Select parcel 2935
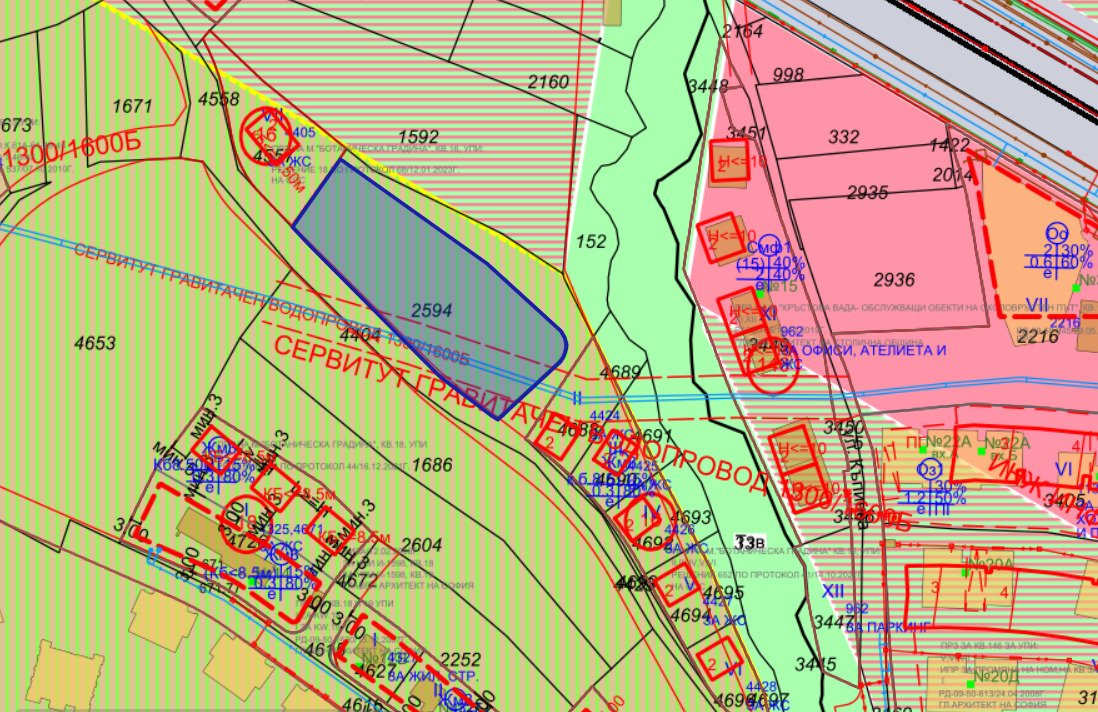1098x712 pixels. [867, 192]
